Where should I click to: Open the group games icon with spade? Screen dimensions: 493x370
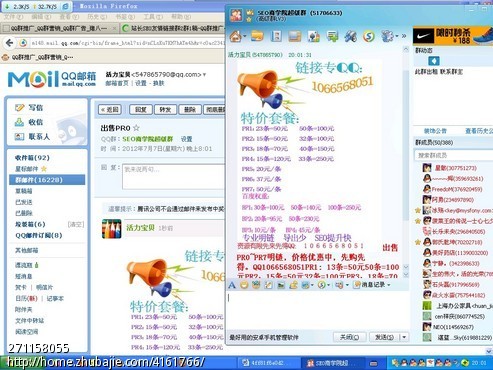(313, 36)
